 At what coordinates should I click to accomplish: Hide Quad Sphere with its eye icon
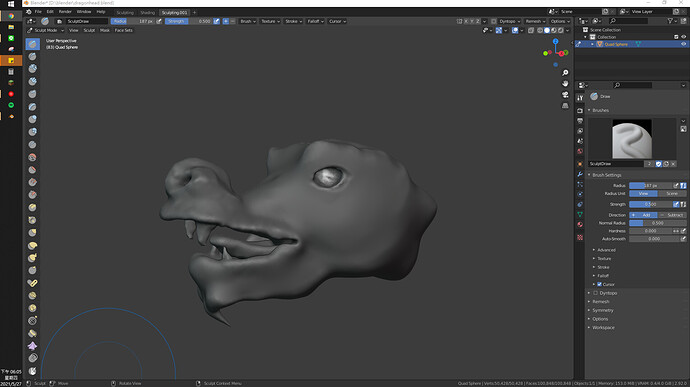pos(683,44)
